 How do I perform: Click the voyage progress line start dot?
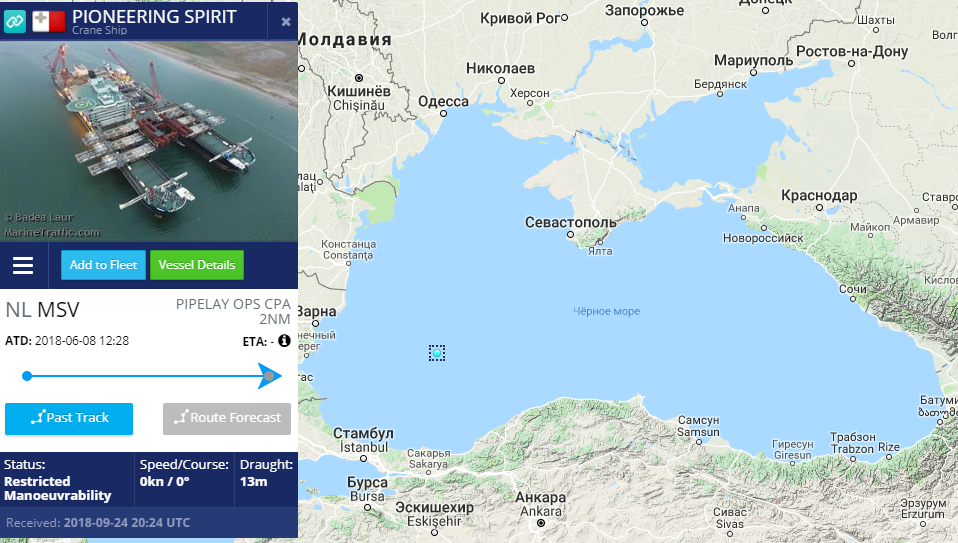coord(27,376)
